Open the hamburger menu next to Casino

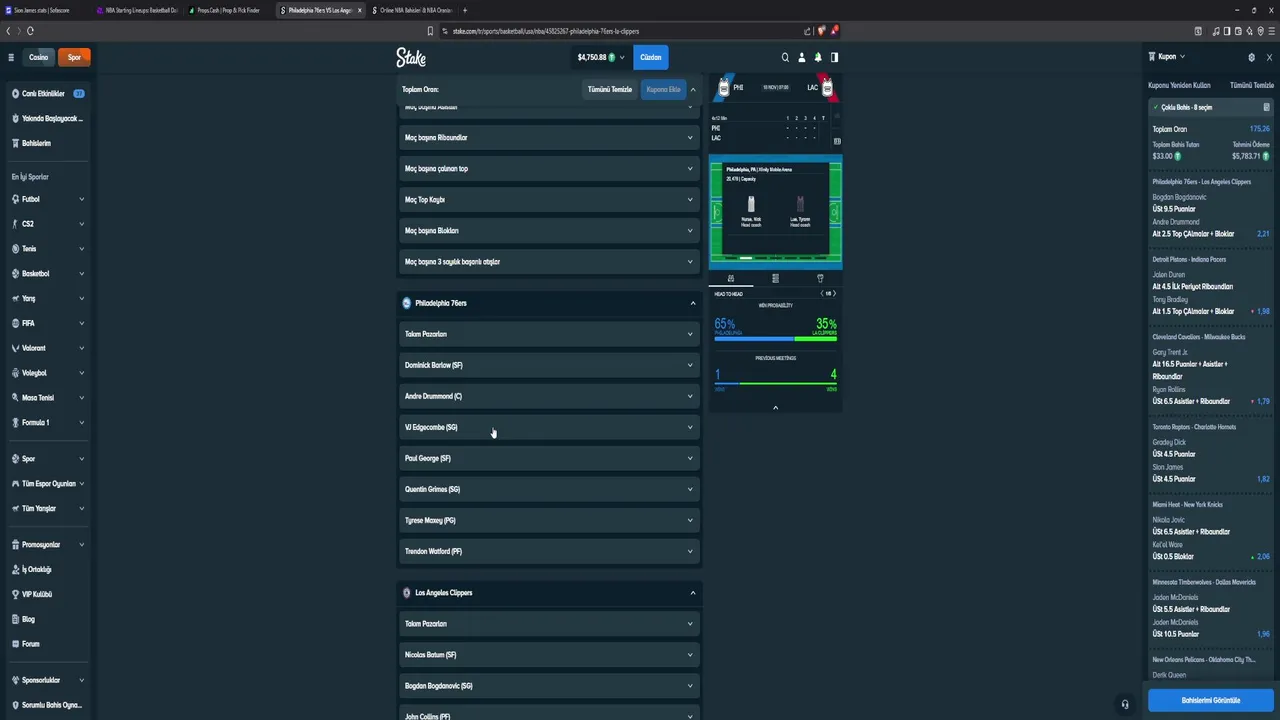(x=11, y=57)
